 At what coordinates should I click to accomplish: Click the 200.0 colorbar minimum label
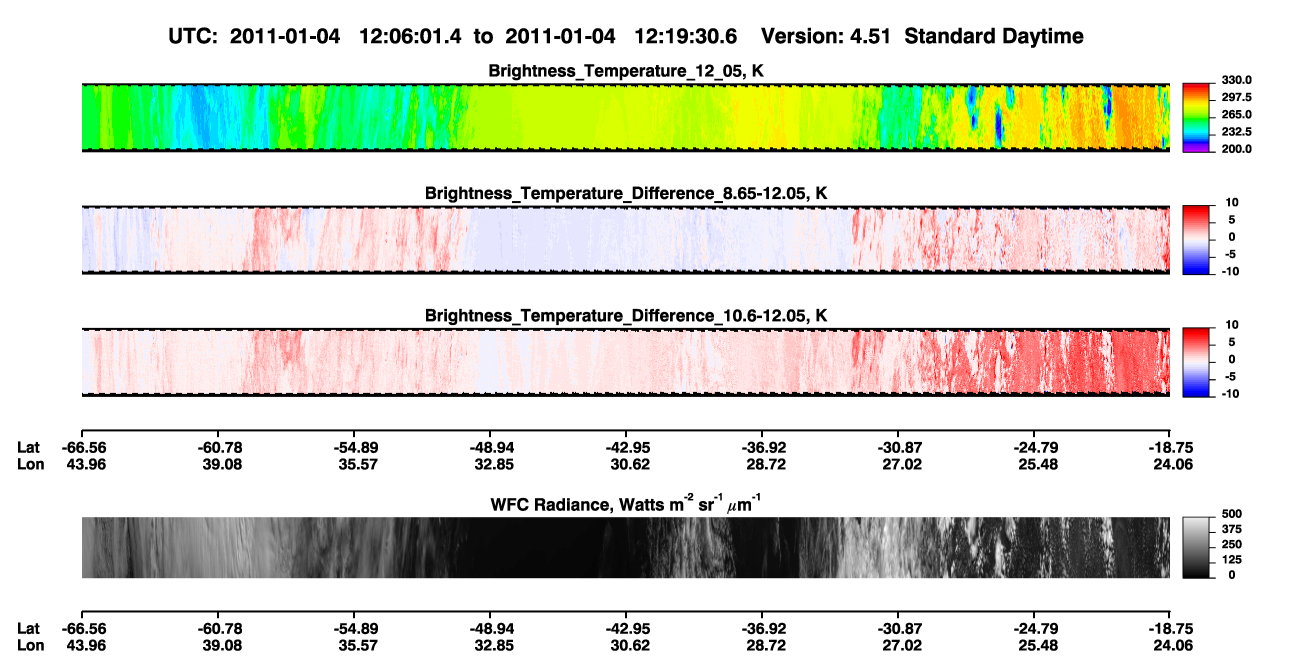click(x=1236, y=149)
